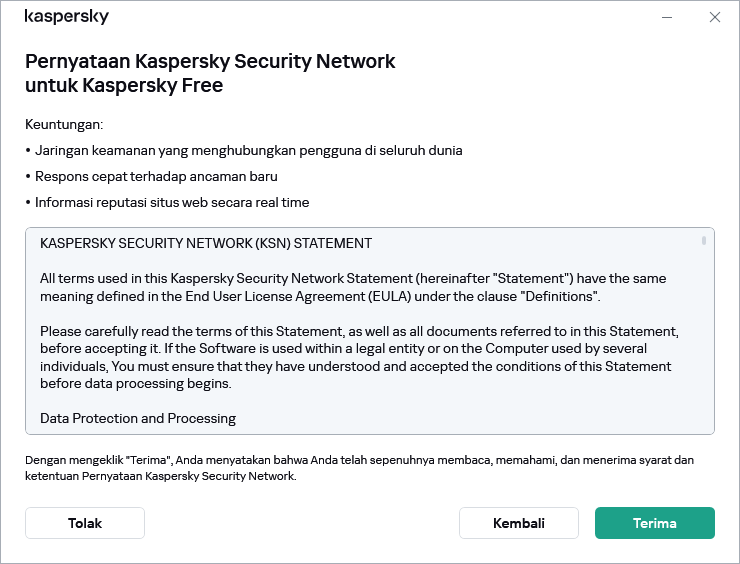Click the "Respons cepat terhadap ancaman baru" bullet
This screenshot has height=564, width=740.
(x=156, y=177)
